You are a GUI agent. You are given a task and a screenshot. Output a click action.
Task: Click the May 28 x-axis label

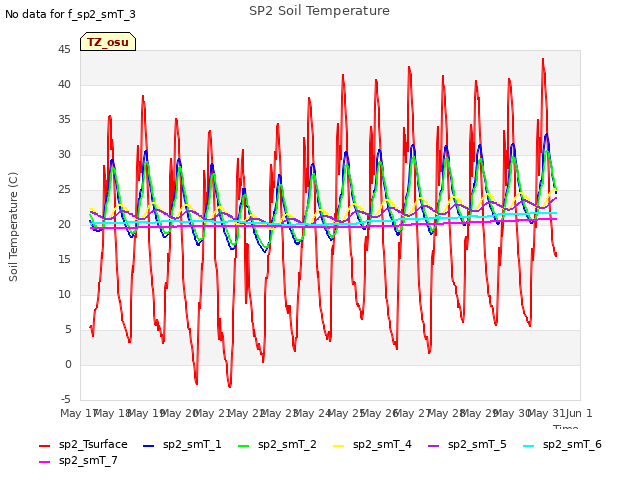446,413
